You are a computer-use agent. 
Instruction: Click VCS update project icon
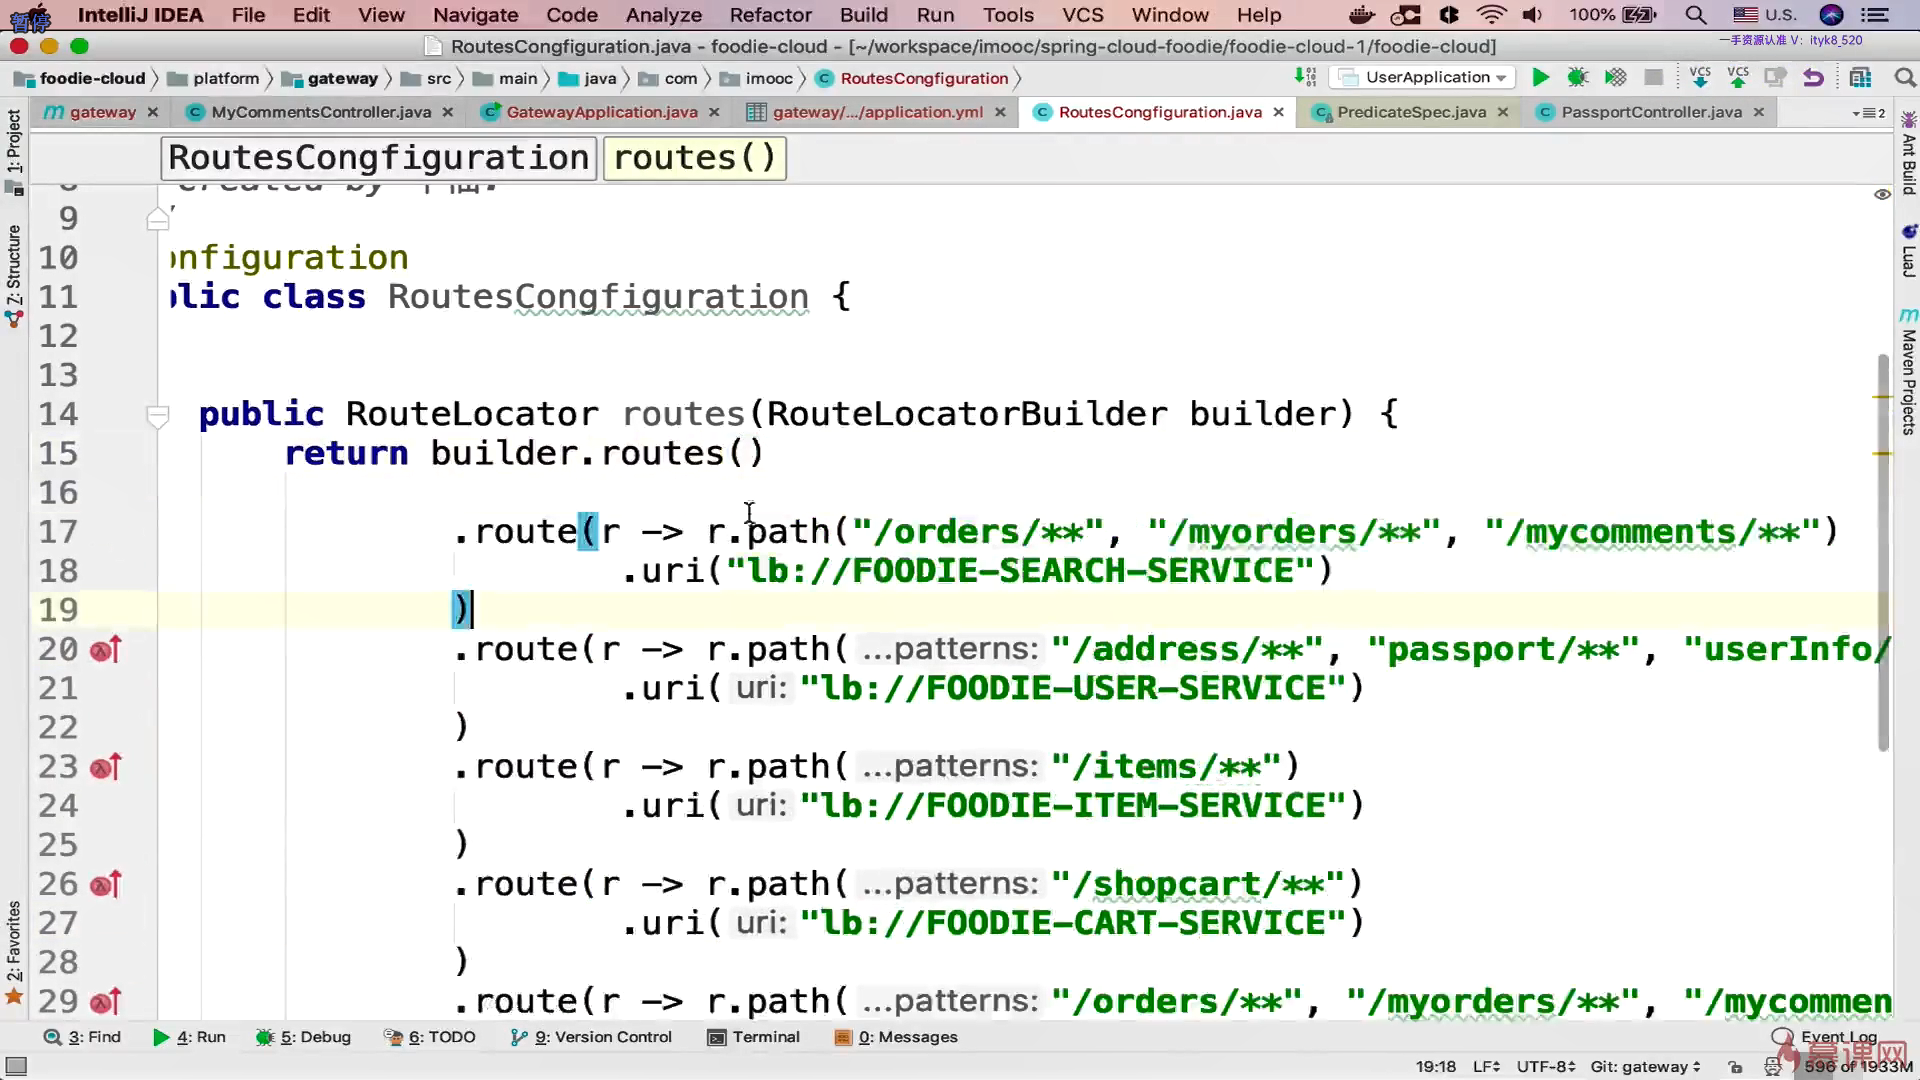tap(1699, 78)
